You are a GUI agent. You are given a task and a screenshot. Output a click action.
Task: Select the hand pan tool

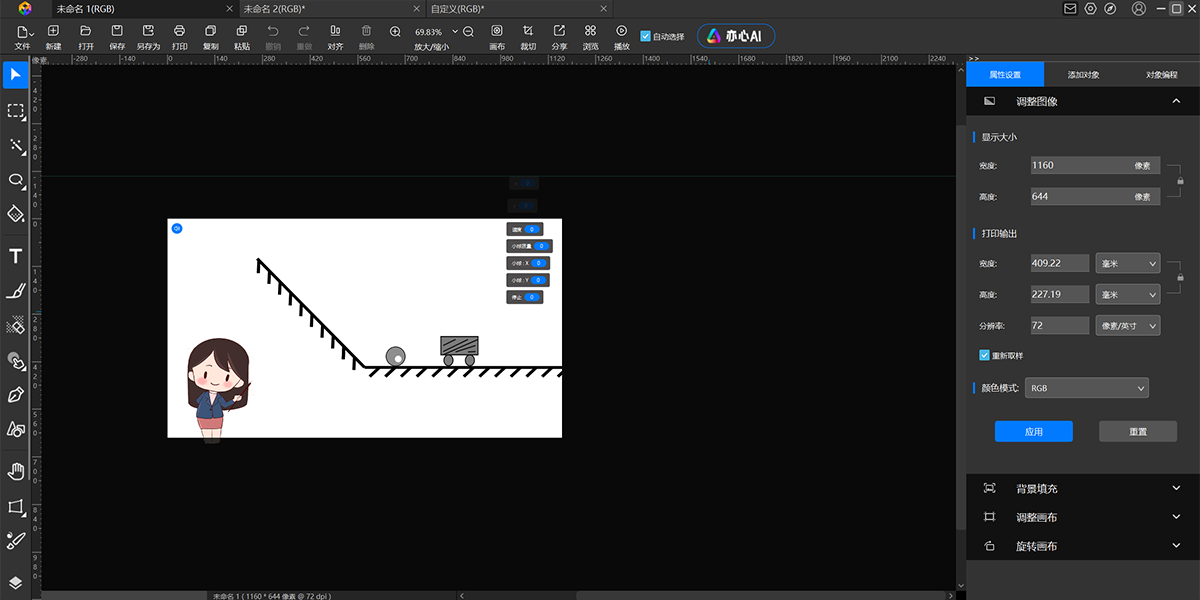[x=15, y=472]
